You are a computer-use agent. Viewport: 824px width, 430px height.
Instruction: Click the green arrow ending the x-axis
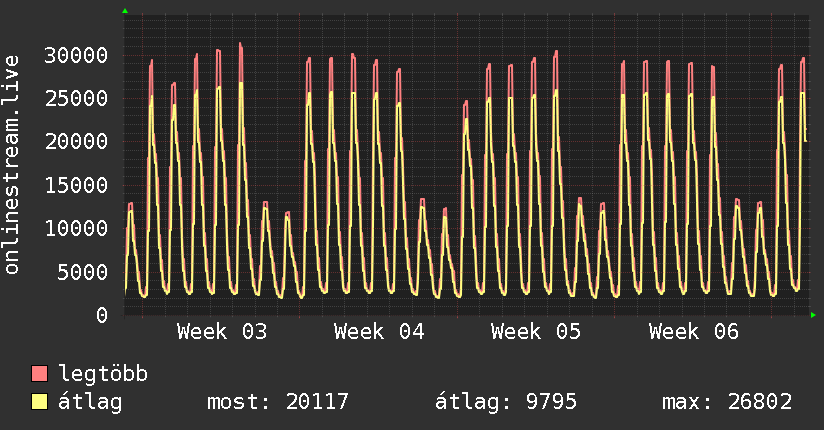813,315
